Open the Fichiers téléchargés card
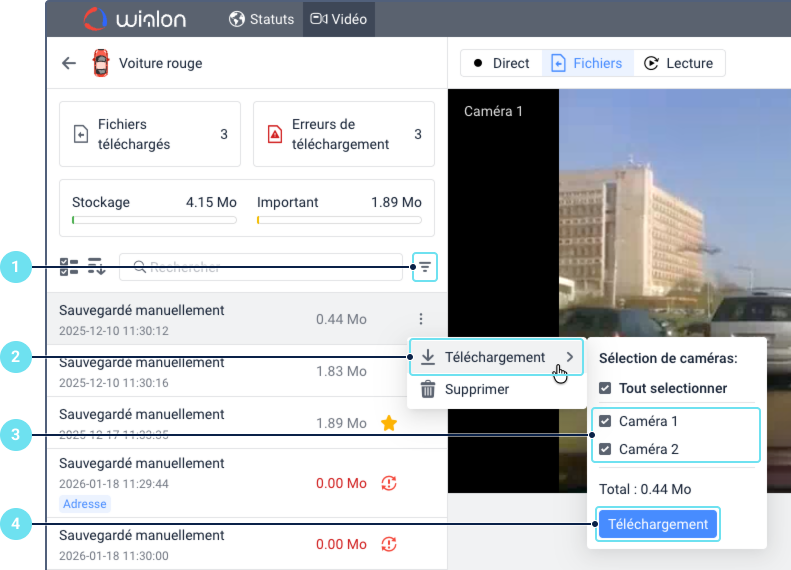Viewport: 791px width, 570px height. (x=150, y=134)
